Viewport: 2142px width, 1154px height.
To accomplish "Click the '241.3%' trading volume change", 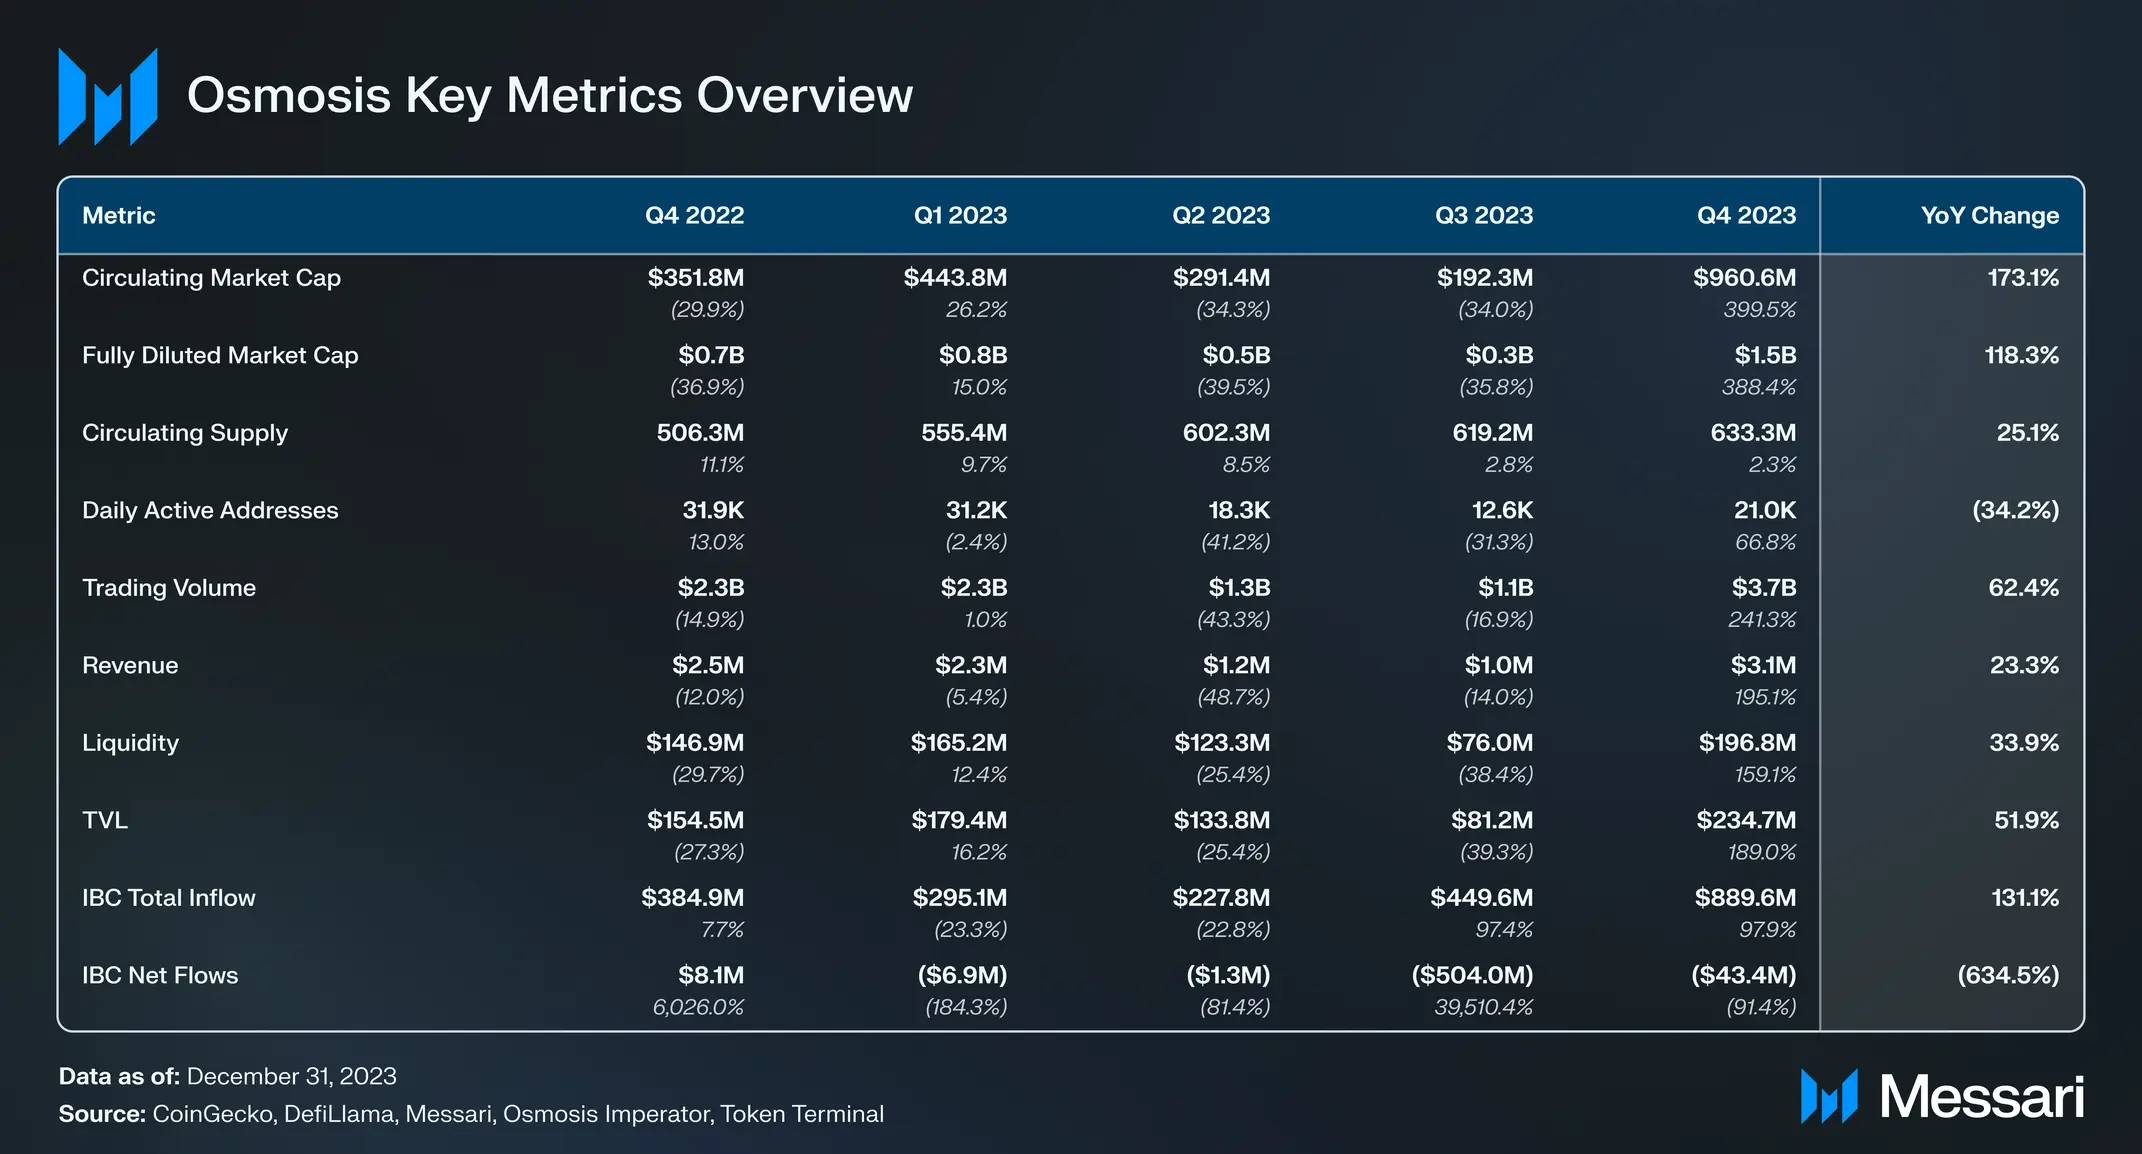I will point(1762,620).
